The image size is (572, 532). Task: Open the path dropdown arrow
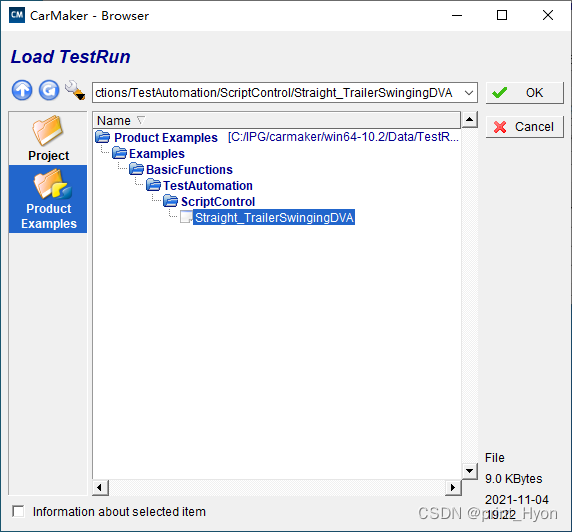(469, 93)
